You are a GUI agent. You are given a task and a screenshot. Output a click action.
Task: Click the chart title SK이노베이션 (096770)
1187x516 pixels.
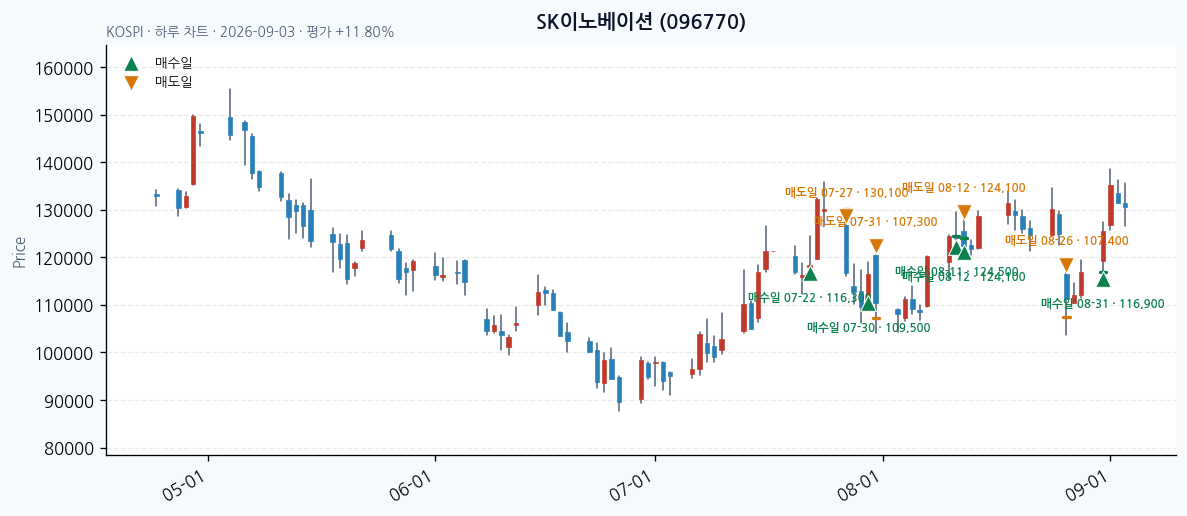pos(641,22)
